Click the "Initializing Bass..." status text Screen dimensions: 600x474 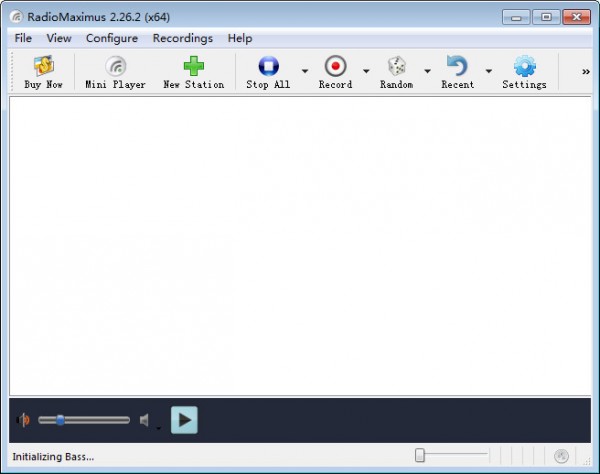(x=53, y=457)
